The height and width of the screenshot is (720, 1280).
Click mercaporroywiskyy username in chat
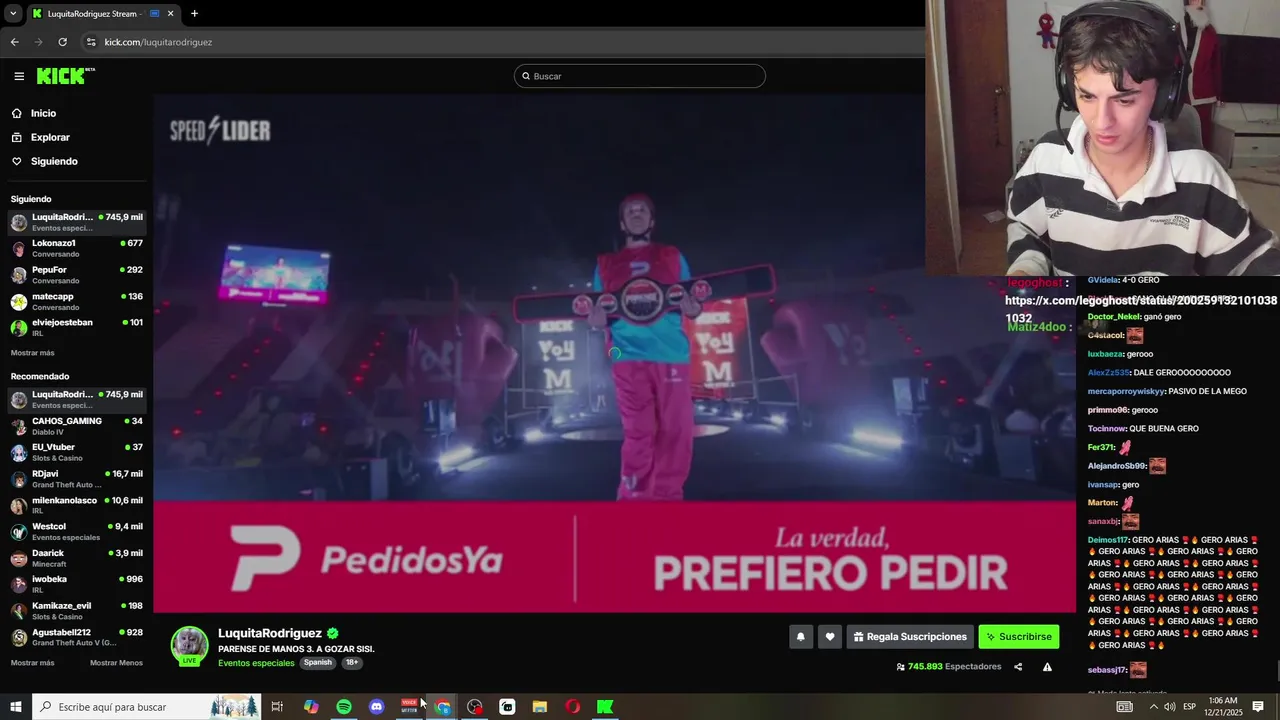click(1126, 391)
